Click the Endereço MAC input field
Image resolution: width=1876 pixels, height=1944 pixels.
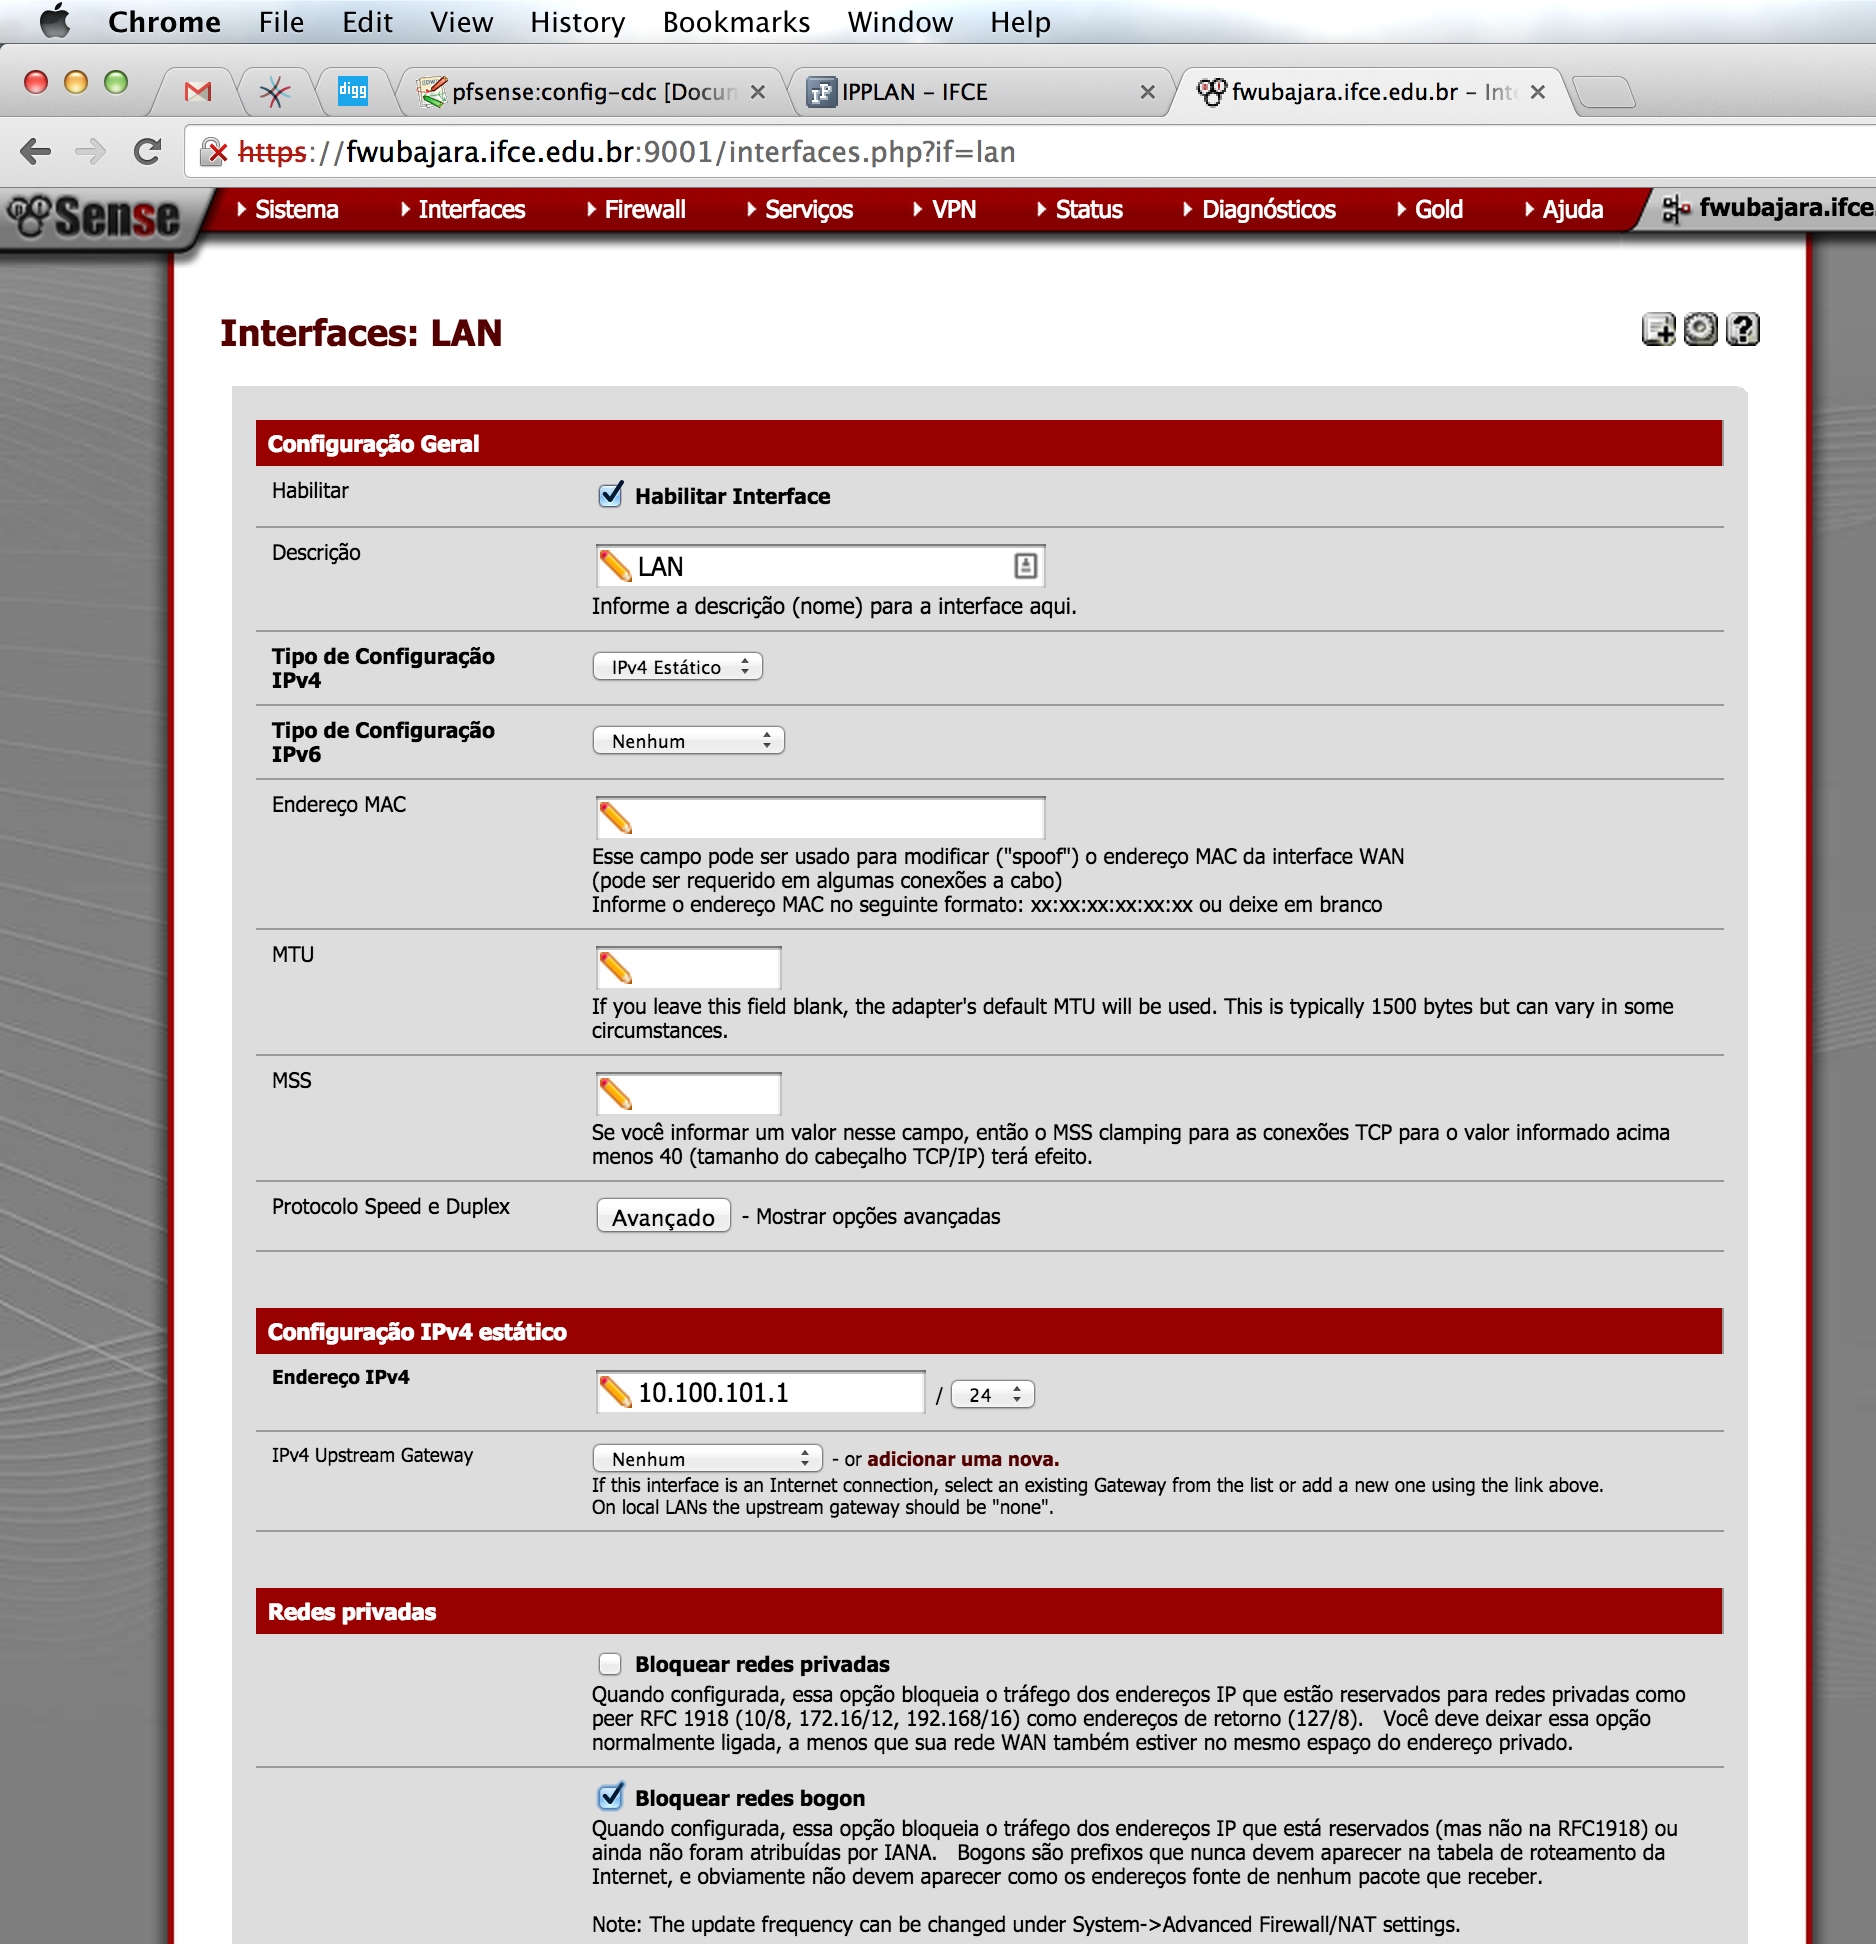click(820, 818)
